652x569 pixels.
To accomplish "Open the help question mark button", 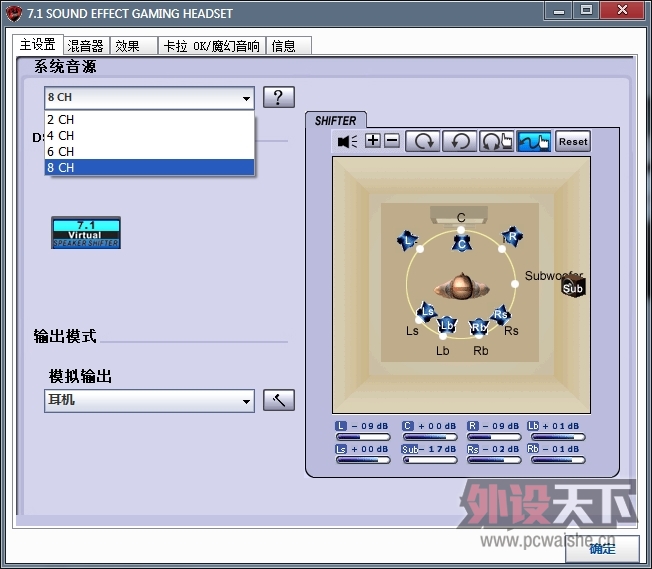I will pos(279,97).
